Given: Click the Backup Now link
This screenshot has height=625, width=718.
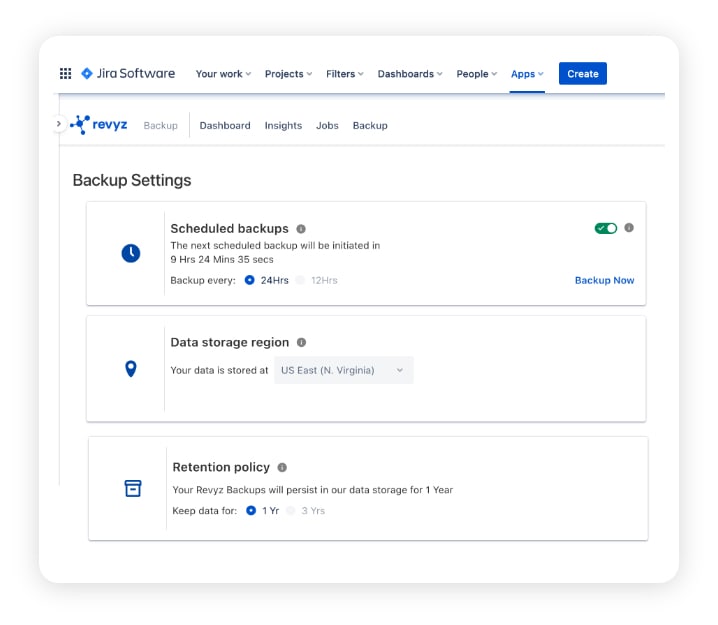Looking at the screenshot, I should point(604,281).
